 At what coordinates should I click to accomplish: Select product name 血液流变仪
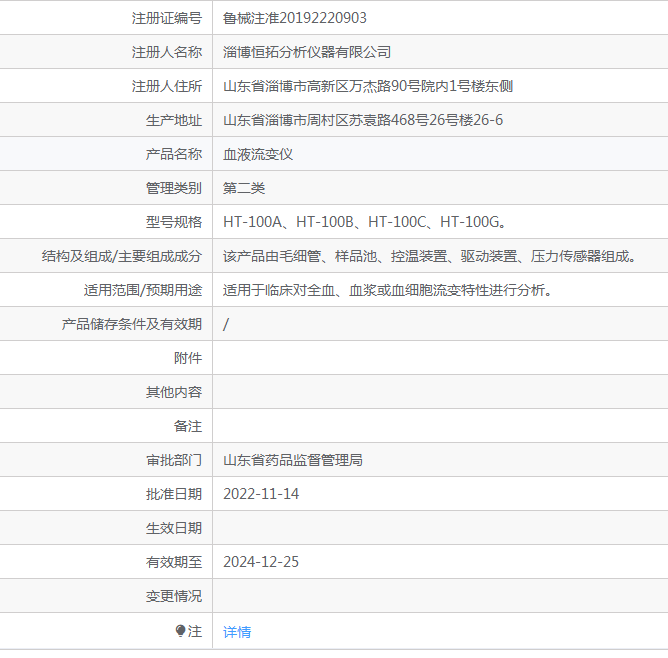pos(258,154)
